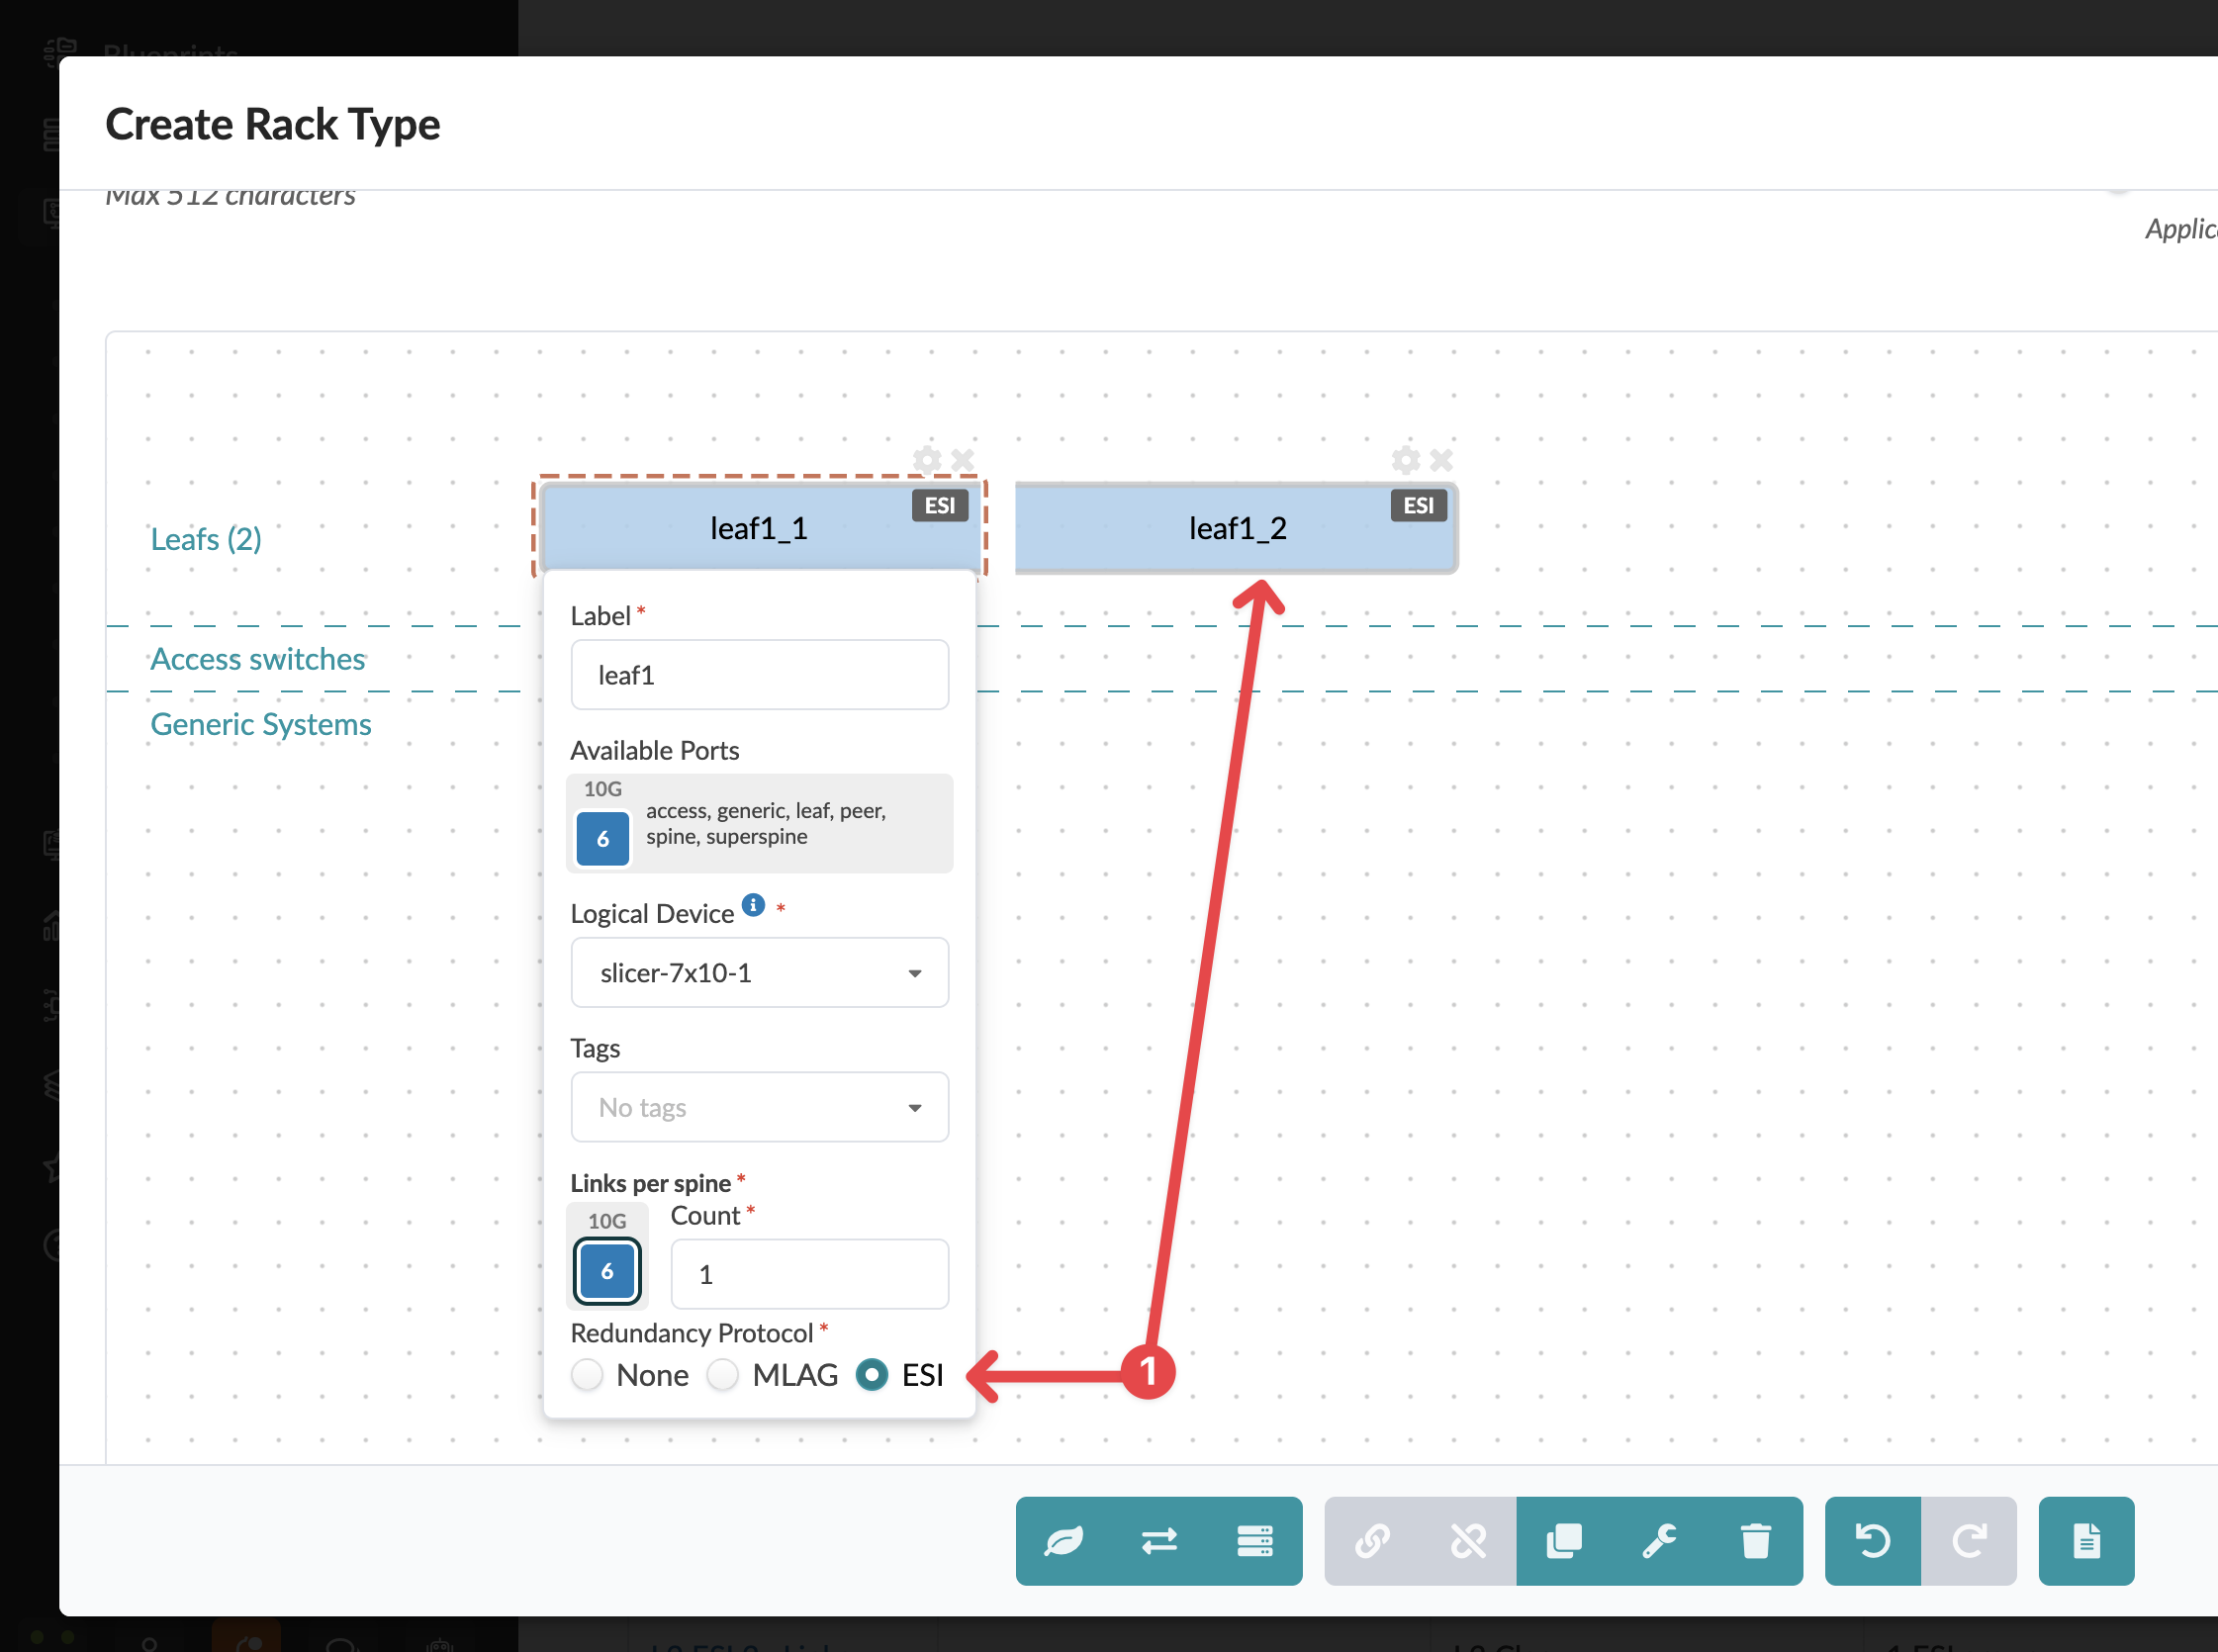This screenshot has height=1652, width=2218.
Task: Remove leaf1_2 with its x icon
Action: tap(1441, 460)
